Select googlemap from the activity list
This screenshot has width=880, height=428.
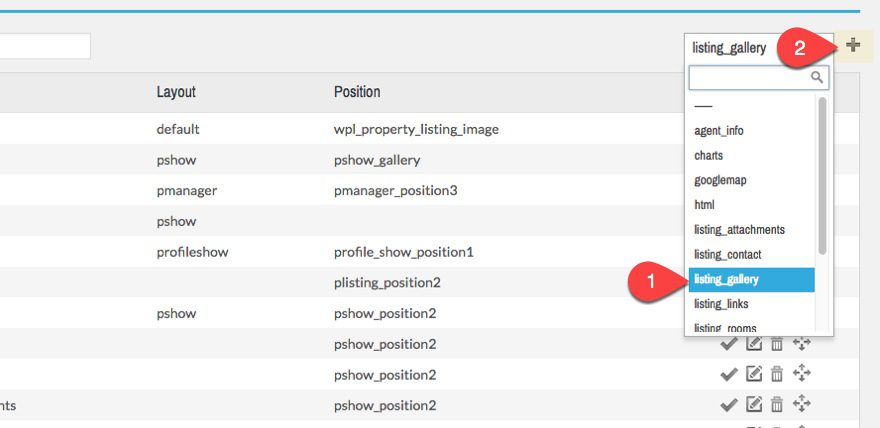720,180
